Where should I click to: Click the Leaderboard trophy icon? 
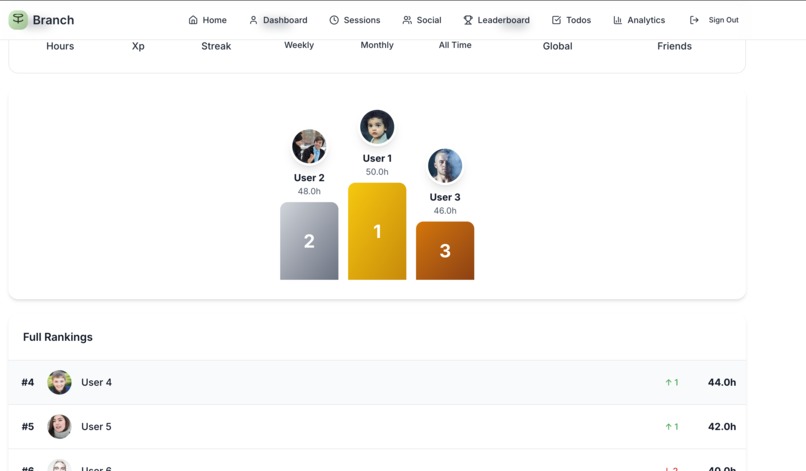pos(468,20)
